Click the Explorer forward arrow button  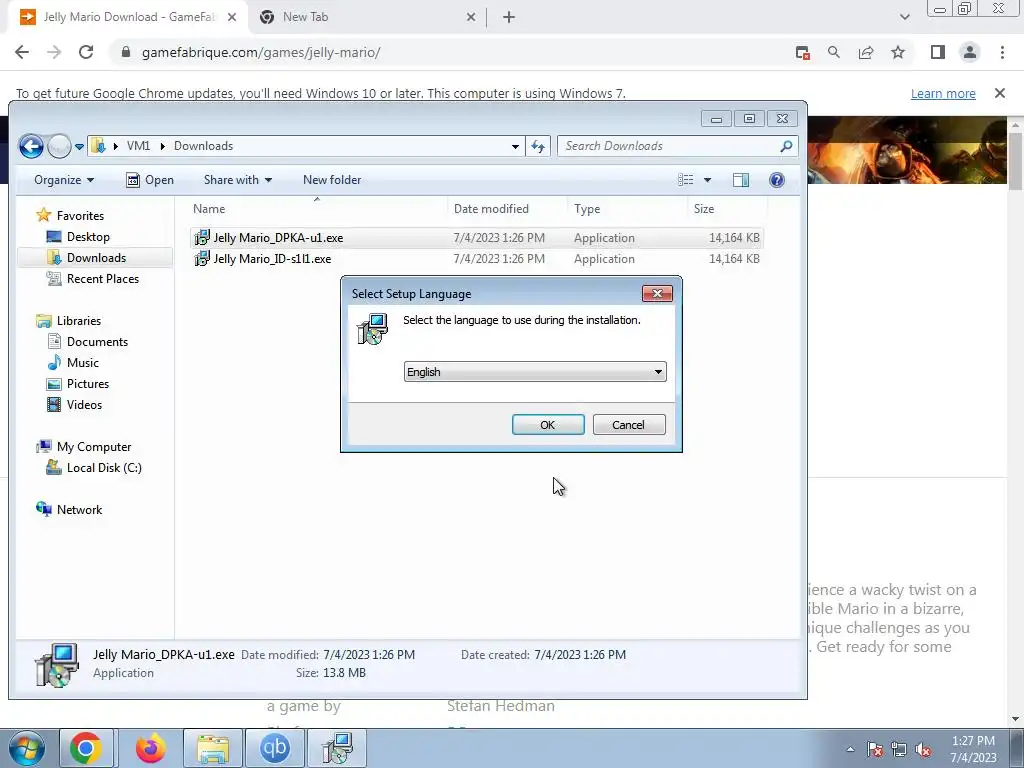pos(59,146)
